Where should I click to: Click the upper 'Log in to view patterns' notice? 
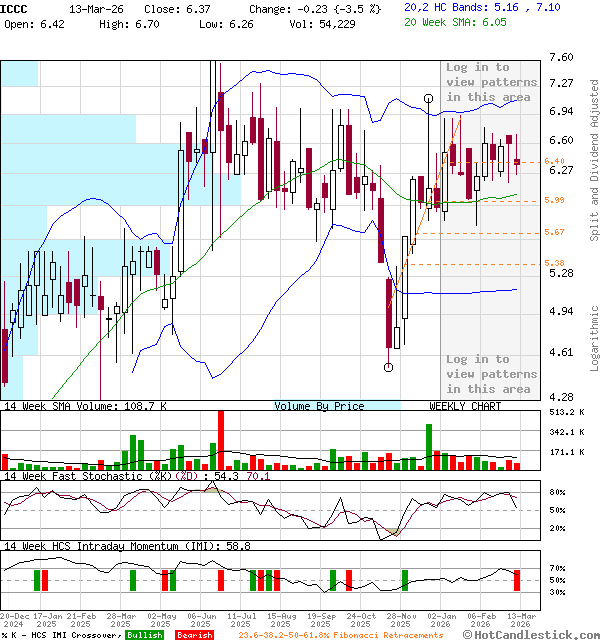coord(492,82)
